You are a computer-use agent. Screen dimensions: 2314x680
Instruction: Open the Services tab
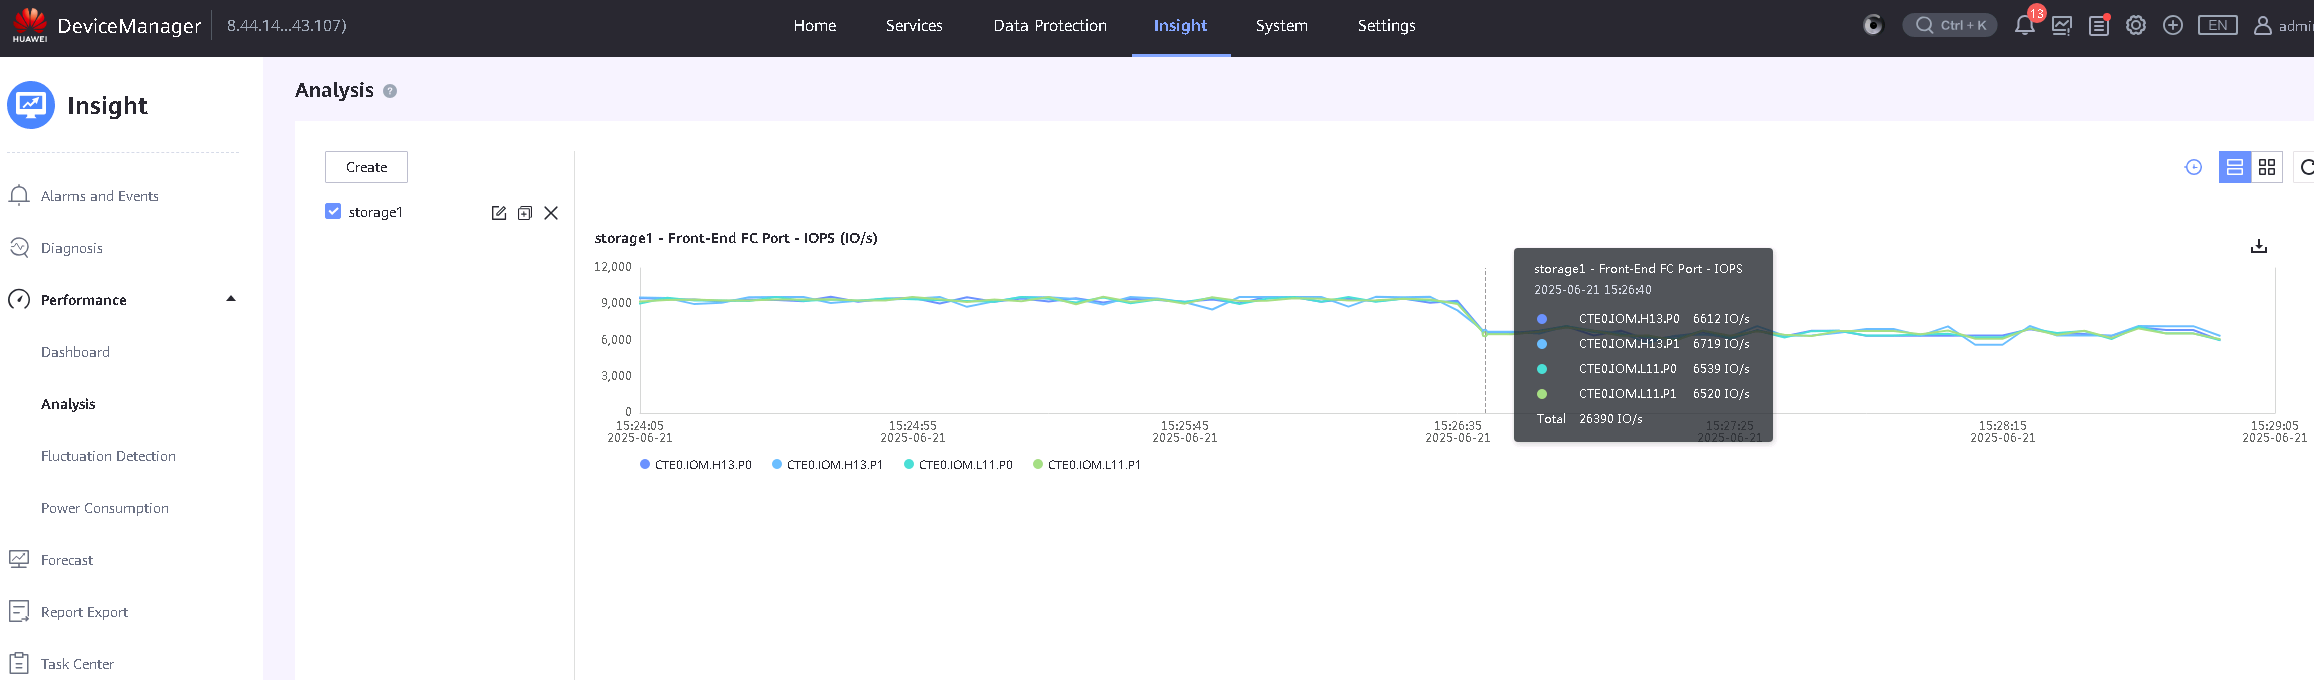tap(914, 26)
